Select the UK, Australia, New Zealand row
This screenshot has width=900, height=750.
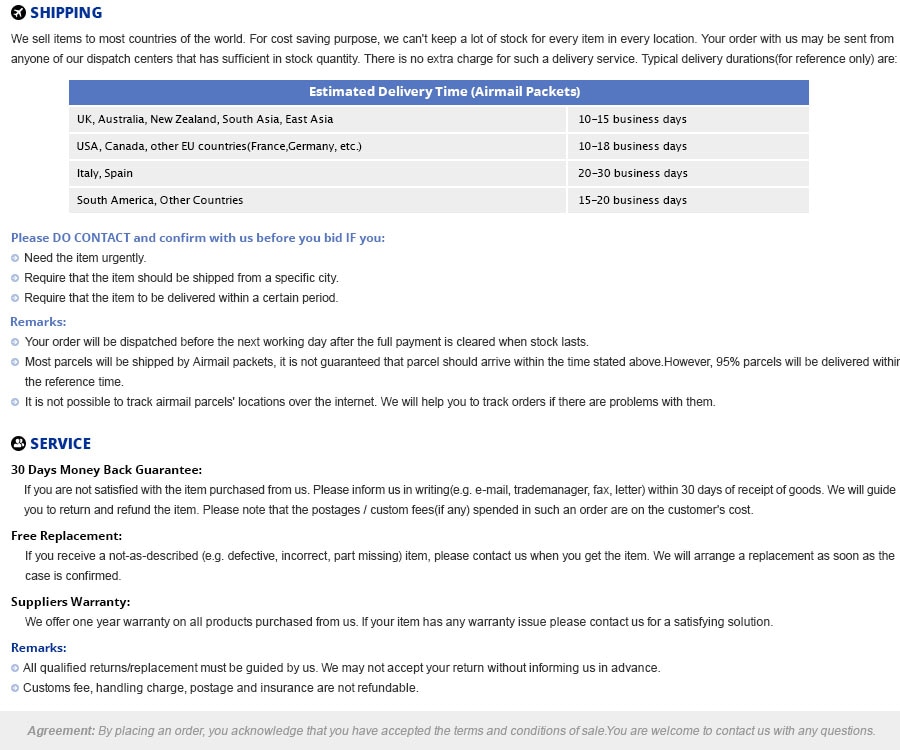coord(439,119)
